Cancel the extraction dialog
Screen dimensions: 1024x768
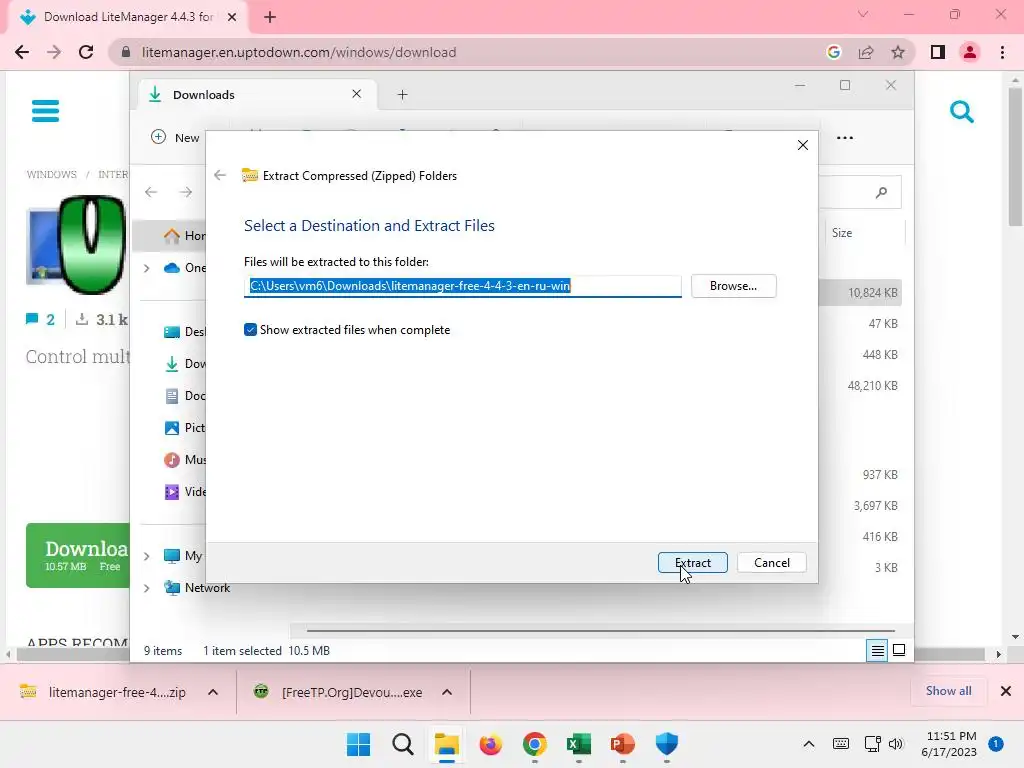pyautogui.click(x=771, y=562)
